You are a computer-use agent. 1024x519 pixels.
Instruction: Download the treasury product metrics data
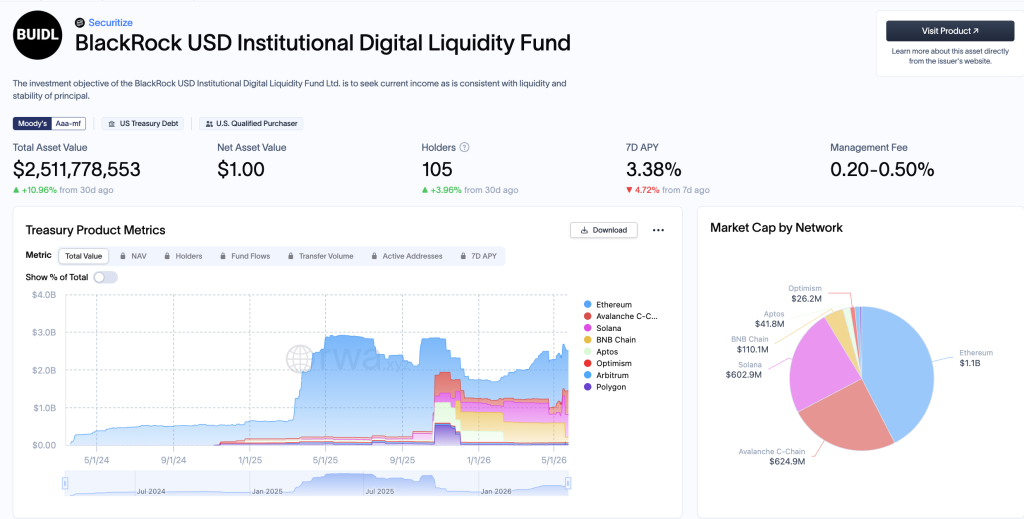[603, 230]
